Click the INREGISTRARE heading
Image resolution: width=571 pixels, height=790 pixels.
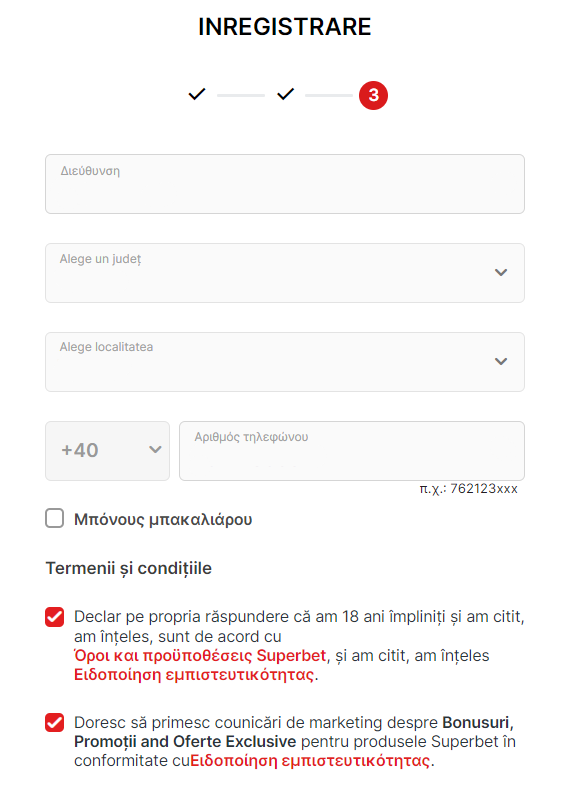click(x=285, y=27)
